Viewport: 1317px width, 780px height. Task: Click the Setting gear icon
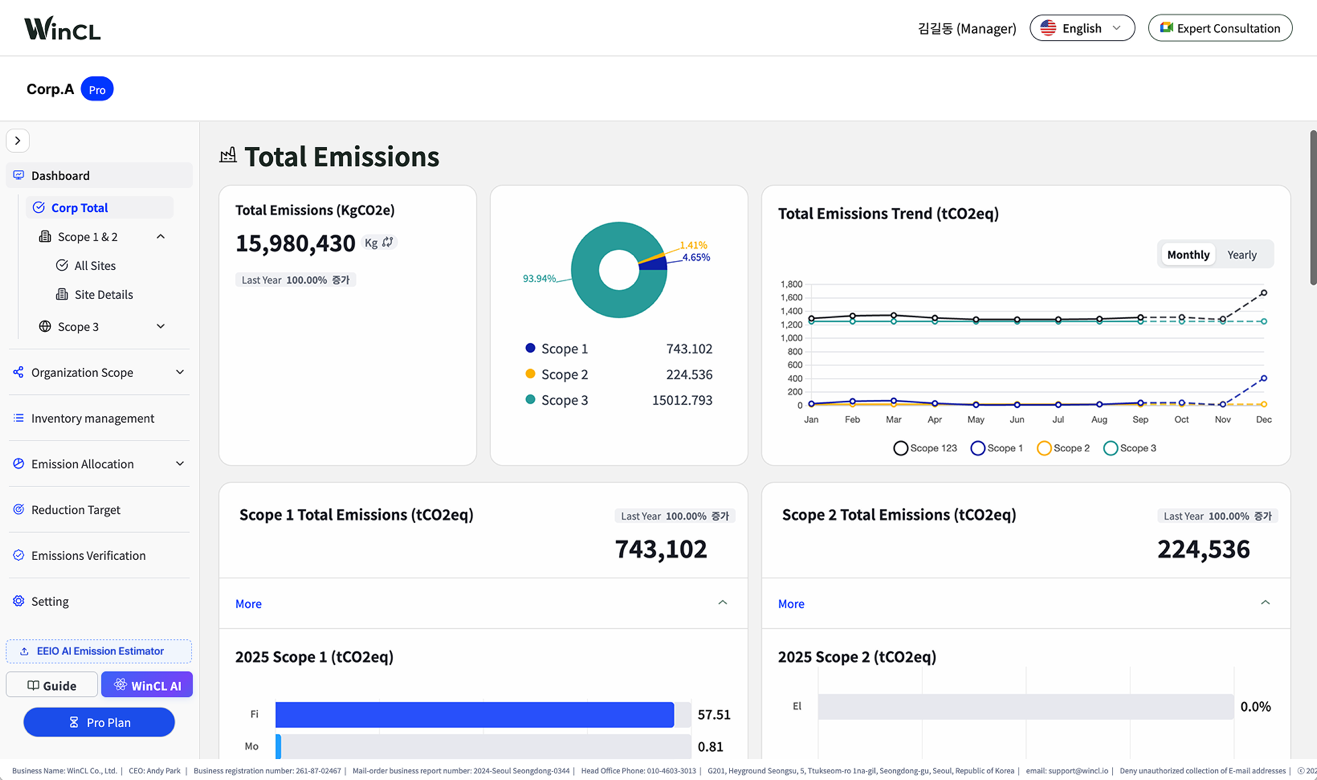pyautogui.click(x=18, y=601)
